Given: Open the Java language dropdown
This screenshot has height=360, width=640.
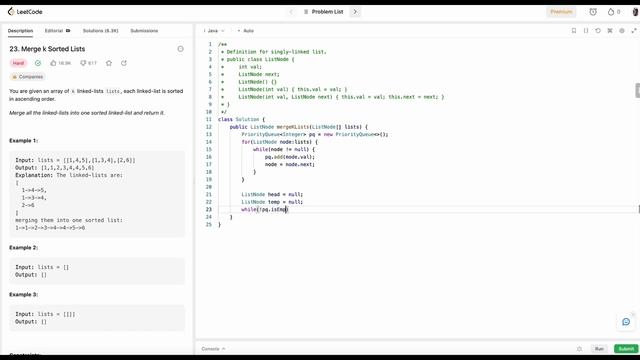Looking at the screenshot, I should click(x=214, y=31).
